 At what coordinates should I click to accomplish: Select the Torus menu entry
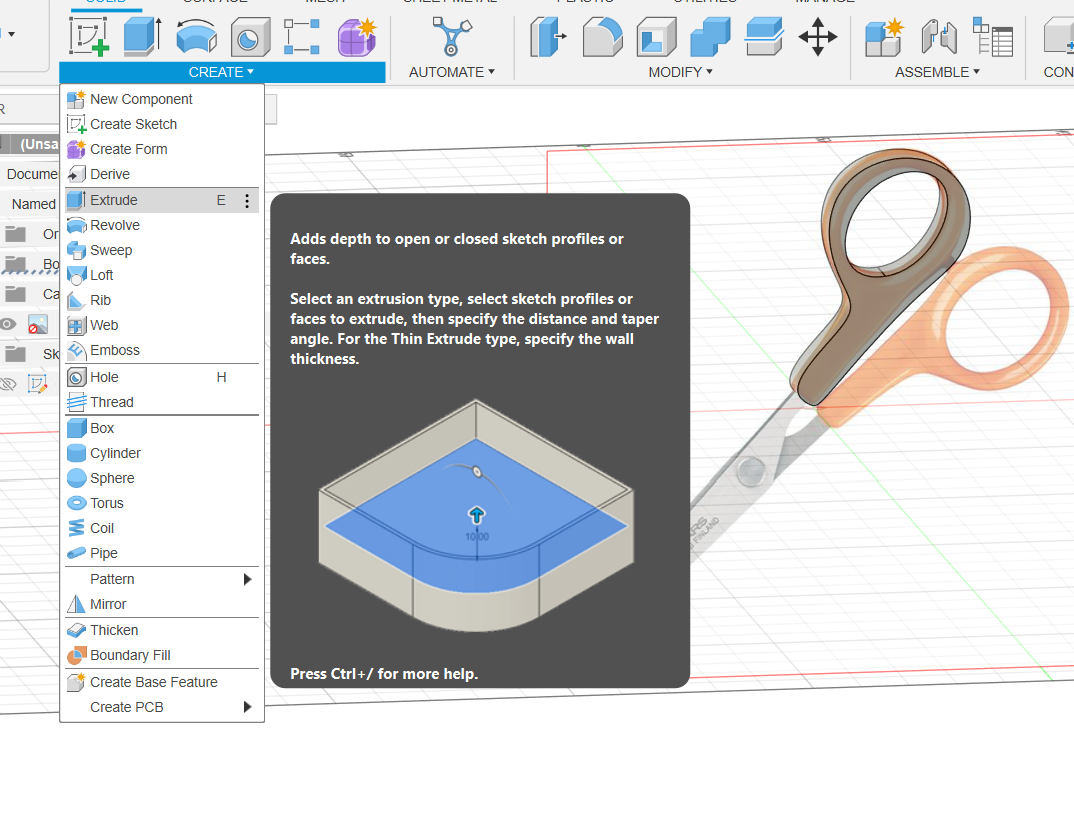[x=162, y=504]
